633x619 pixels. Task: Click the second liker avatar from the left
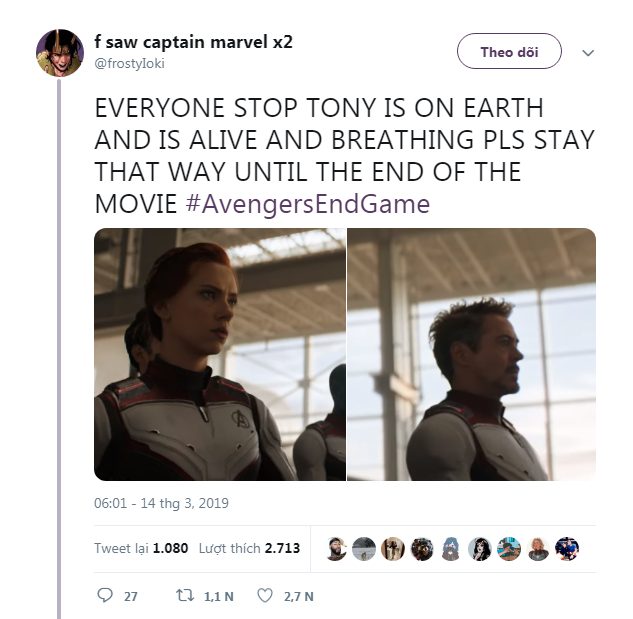coord(365,548)
